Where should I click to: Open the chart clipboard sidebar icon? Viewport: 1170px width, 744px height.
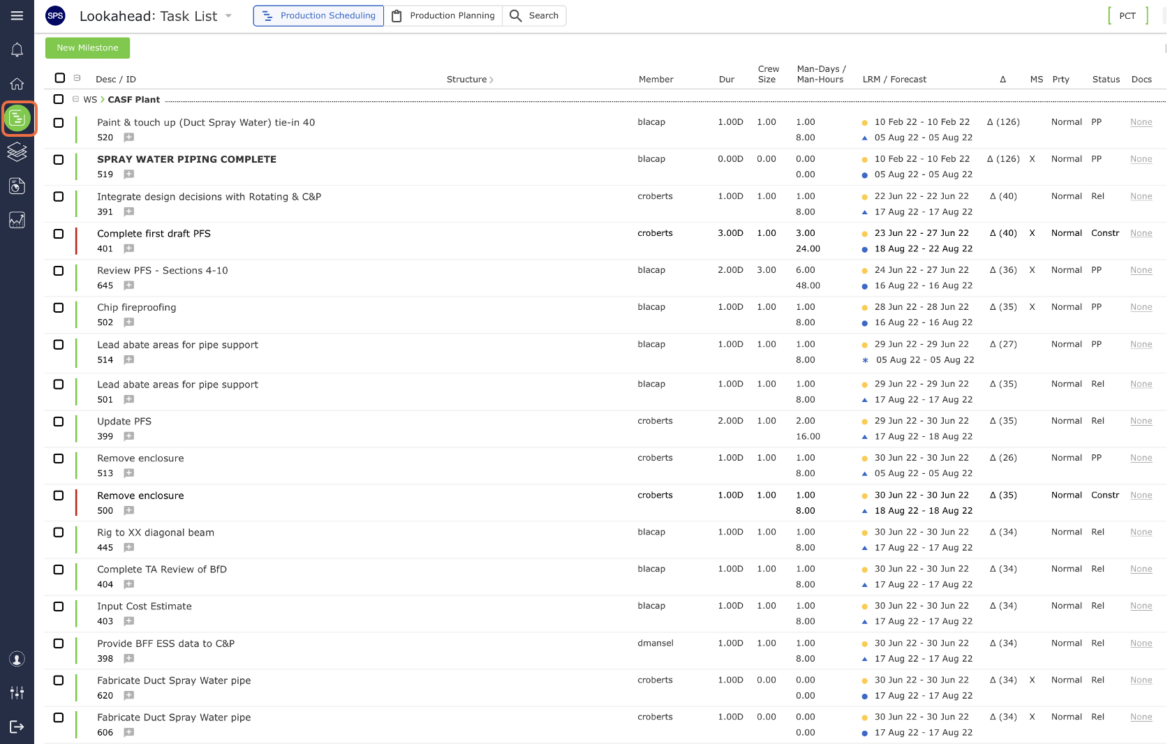16,186
